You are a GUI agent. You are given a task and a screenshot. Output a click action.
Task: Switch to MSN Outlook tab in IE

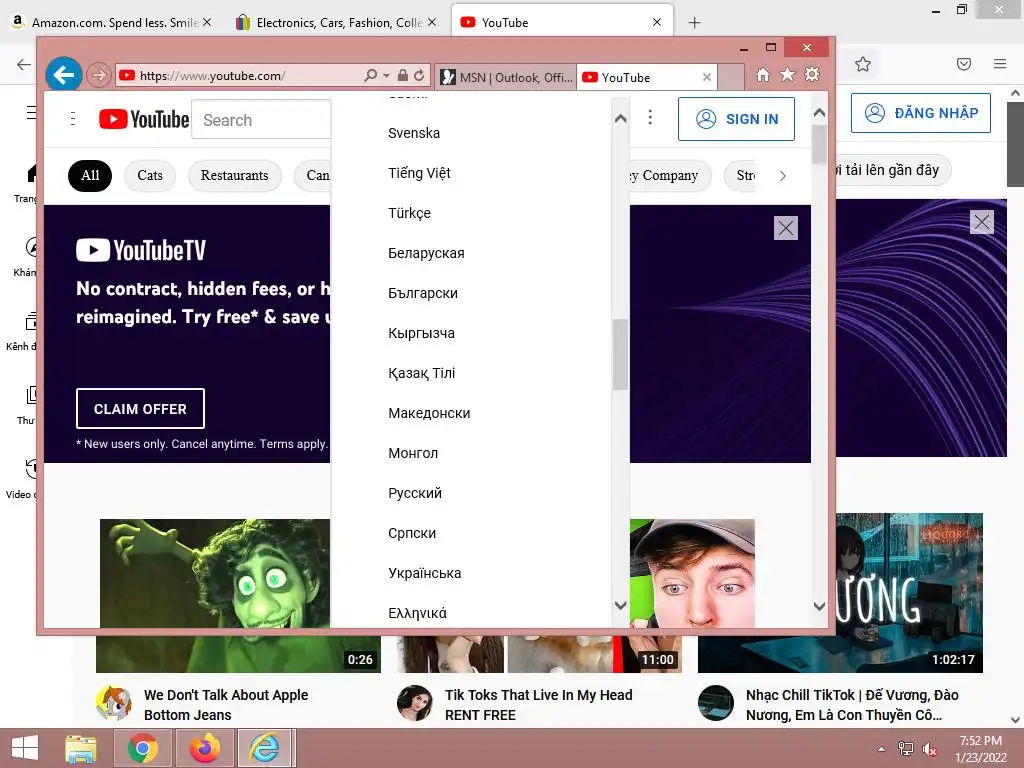pos(507,77)
